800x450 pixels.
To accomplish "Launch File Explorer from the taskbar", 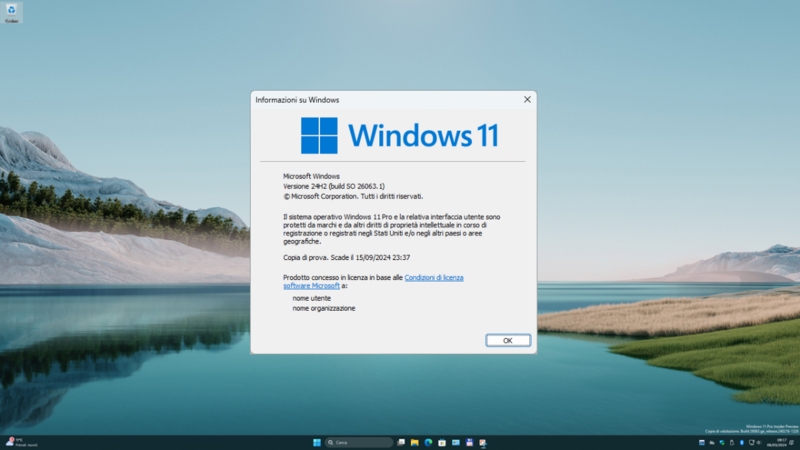I will pyautogui.click(x=414, y=442).
